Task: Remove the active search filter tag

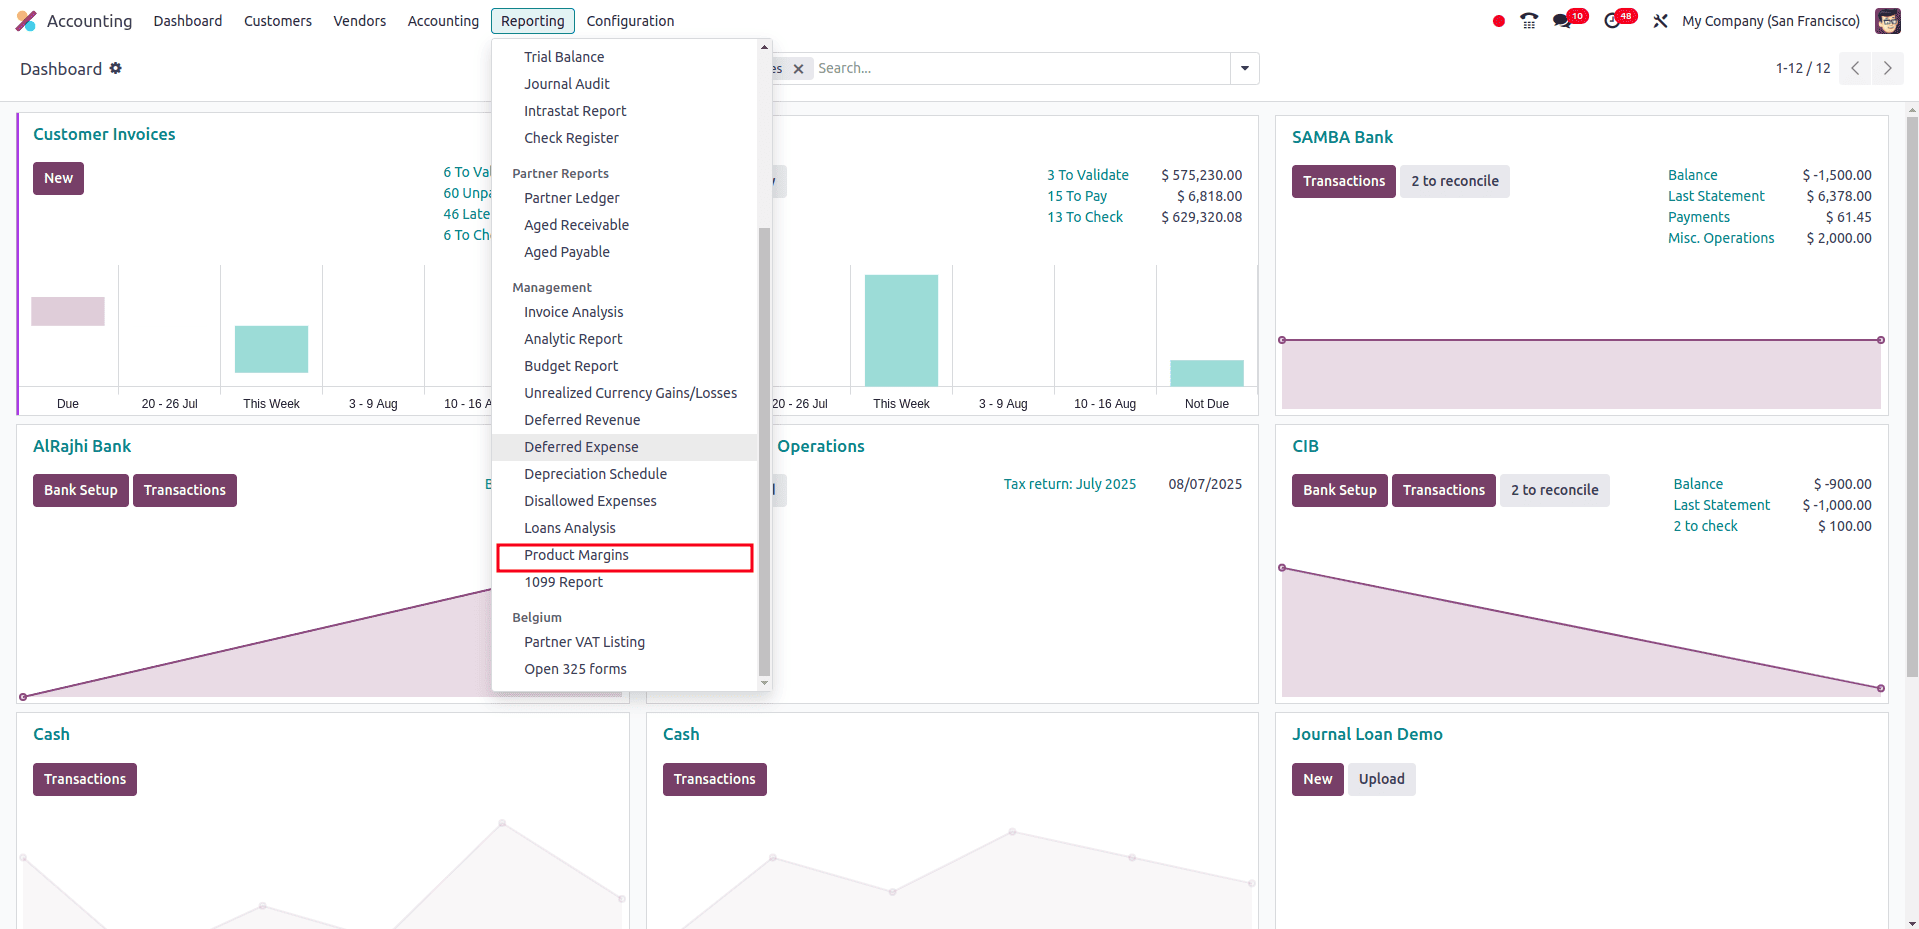Action: tap(798, 69)
